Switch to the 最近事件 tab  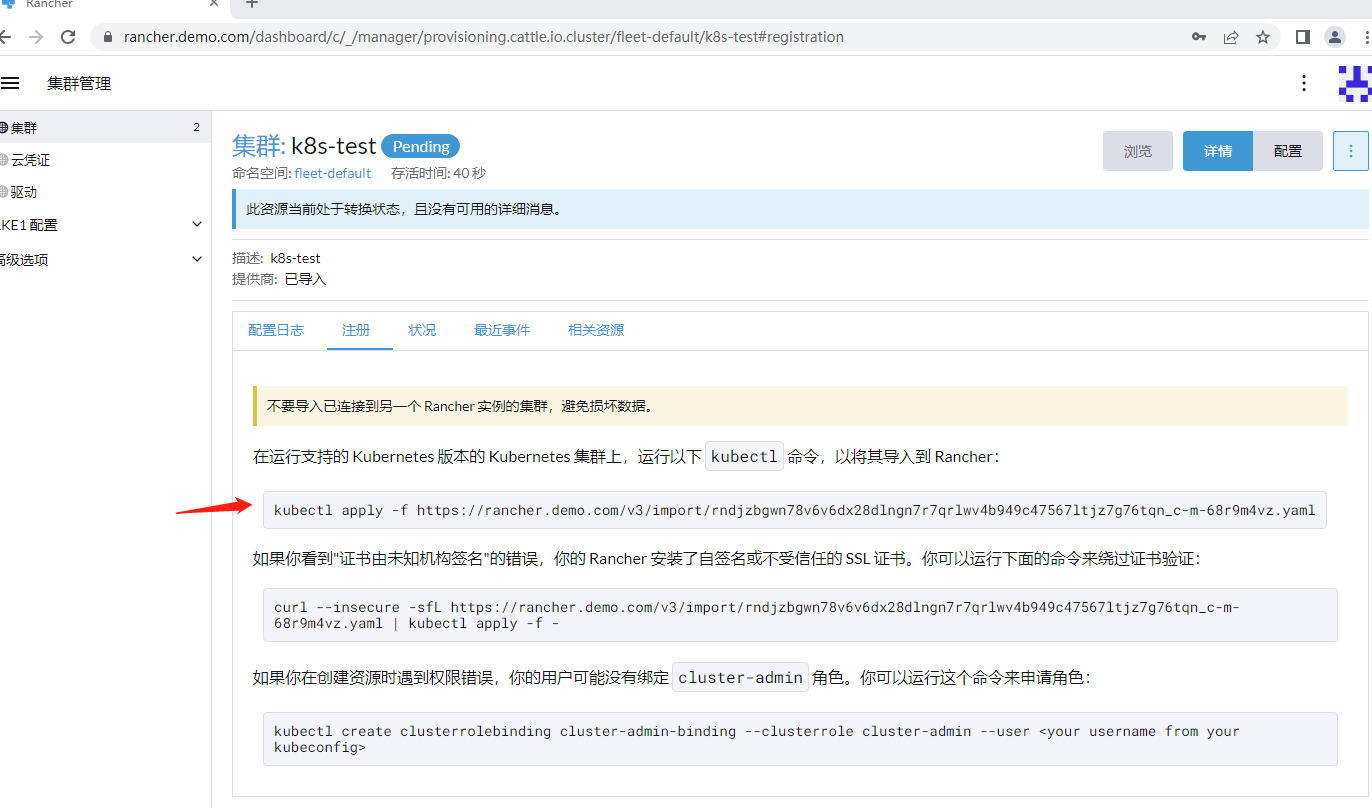coord(502,330)
